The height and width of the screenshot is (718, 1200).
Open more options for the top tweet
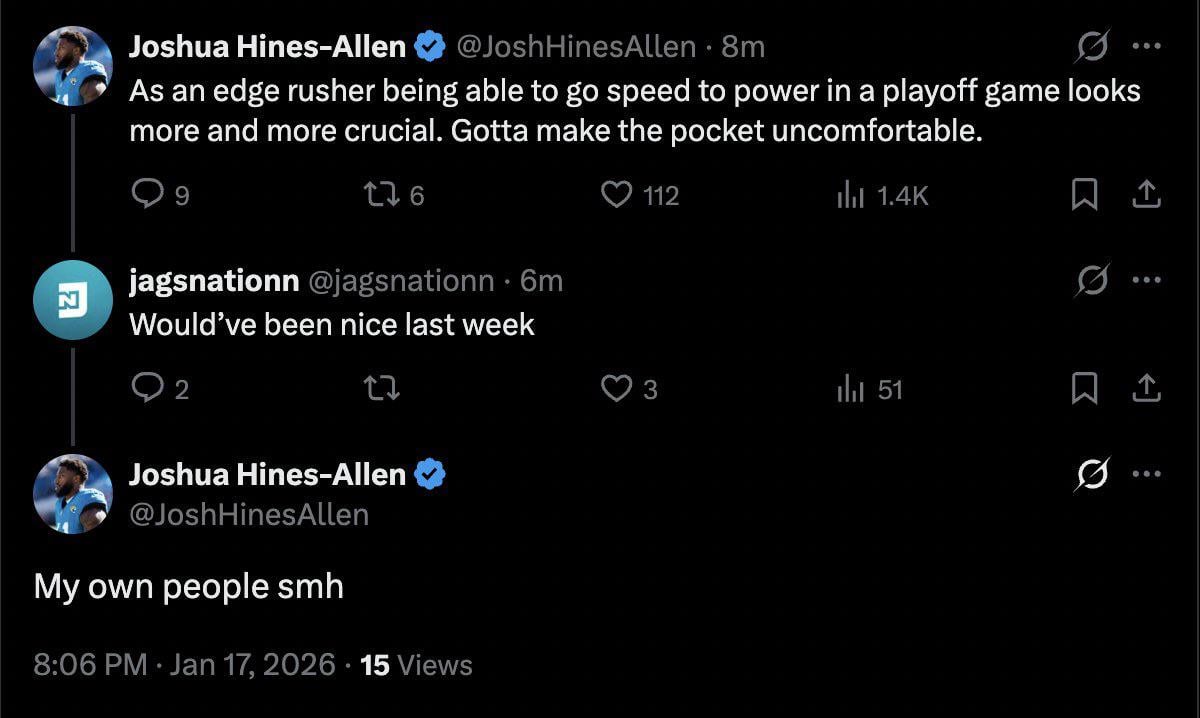(x=1145, y=46)
